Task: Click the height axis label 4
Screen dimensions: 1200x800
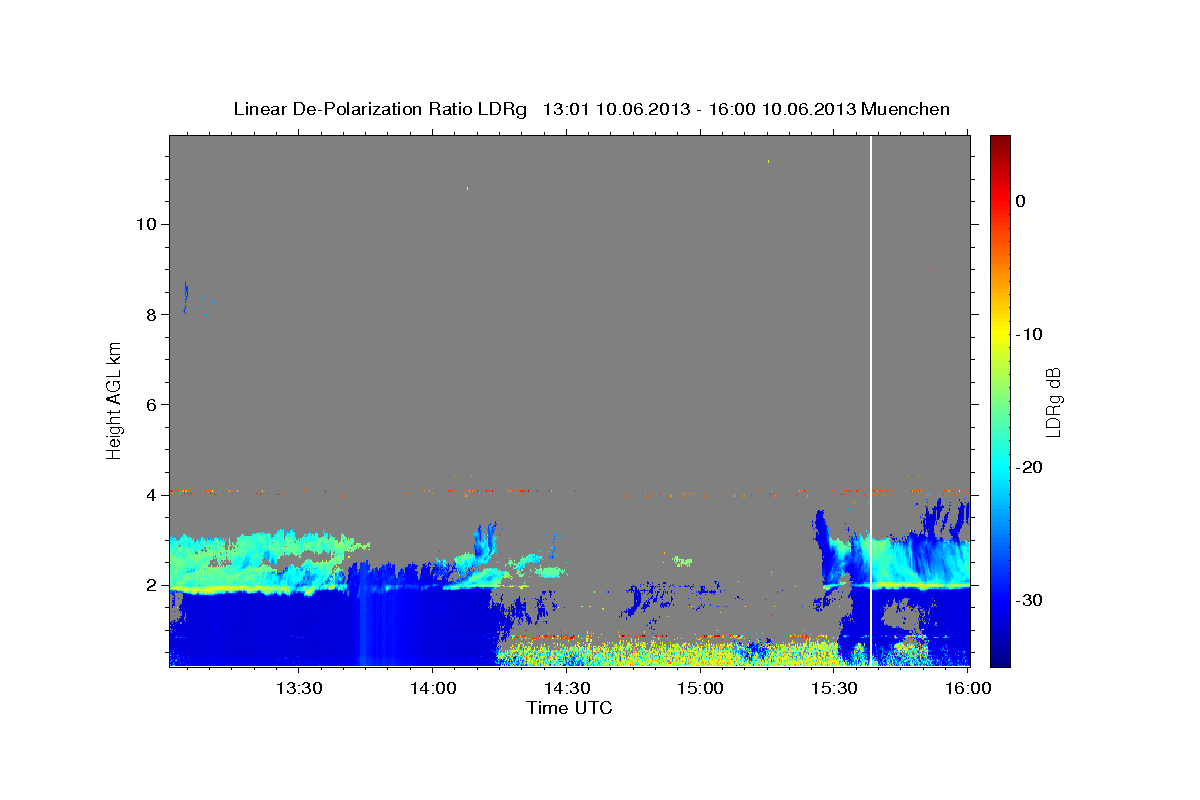Action: (149, 495)
